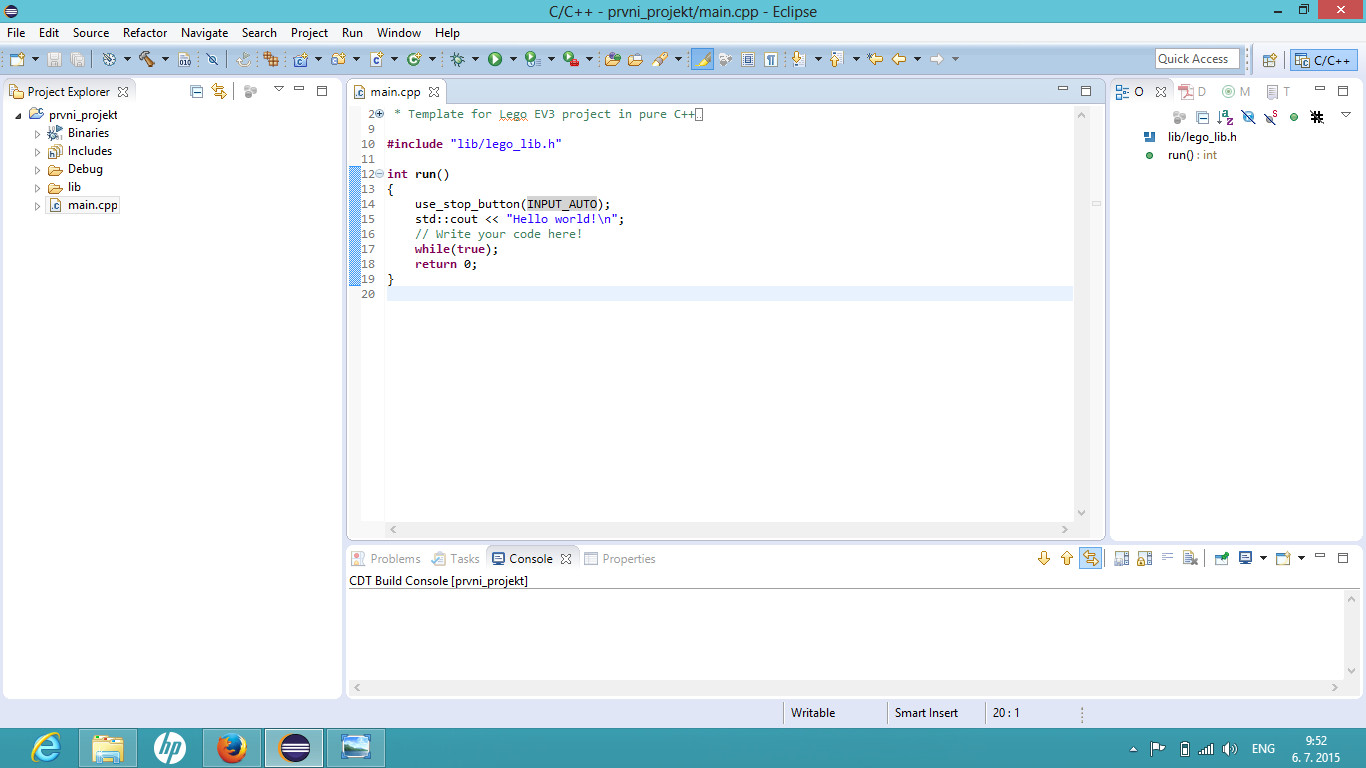Select the C/C++ perspective button

coord(1324,60)
